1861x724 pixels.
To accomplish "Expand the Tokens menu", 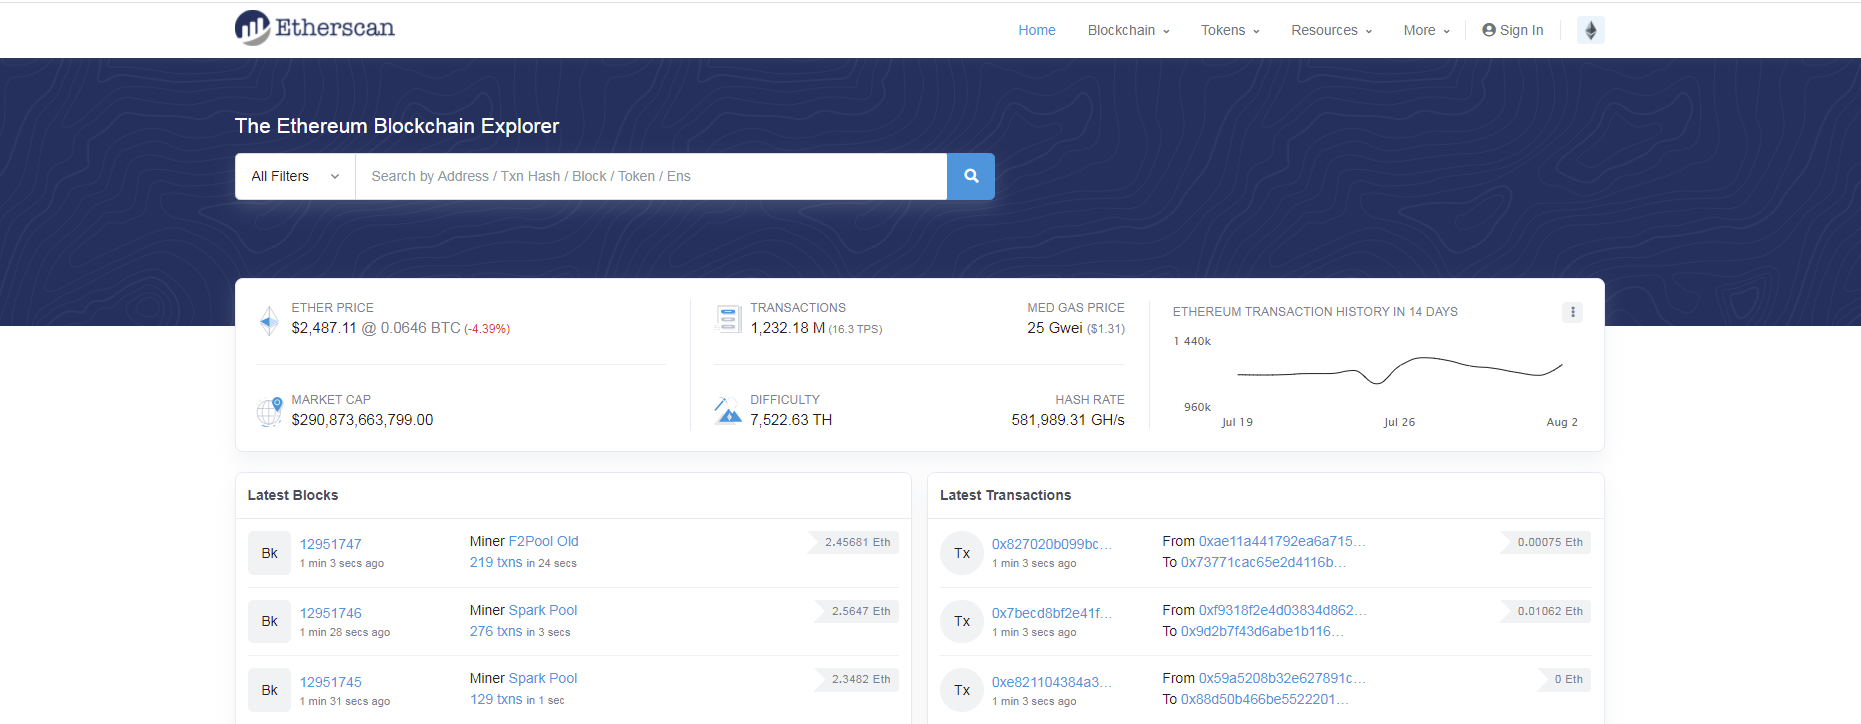I will (x=1230, y=30).
